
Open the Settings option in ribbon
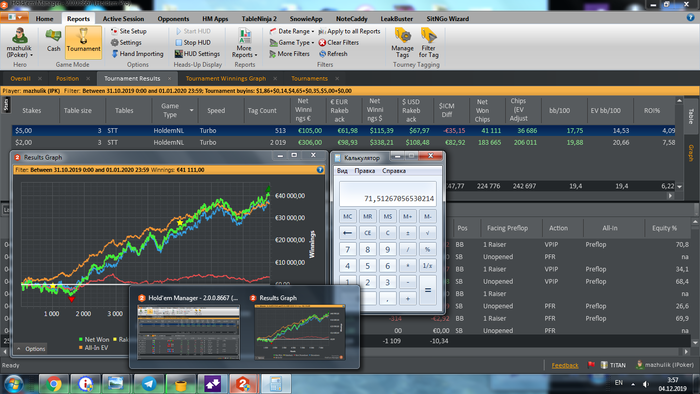tap(126, 42)
